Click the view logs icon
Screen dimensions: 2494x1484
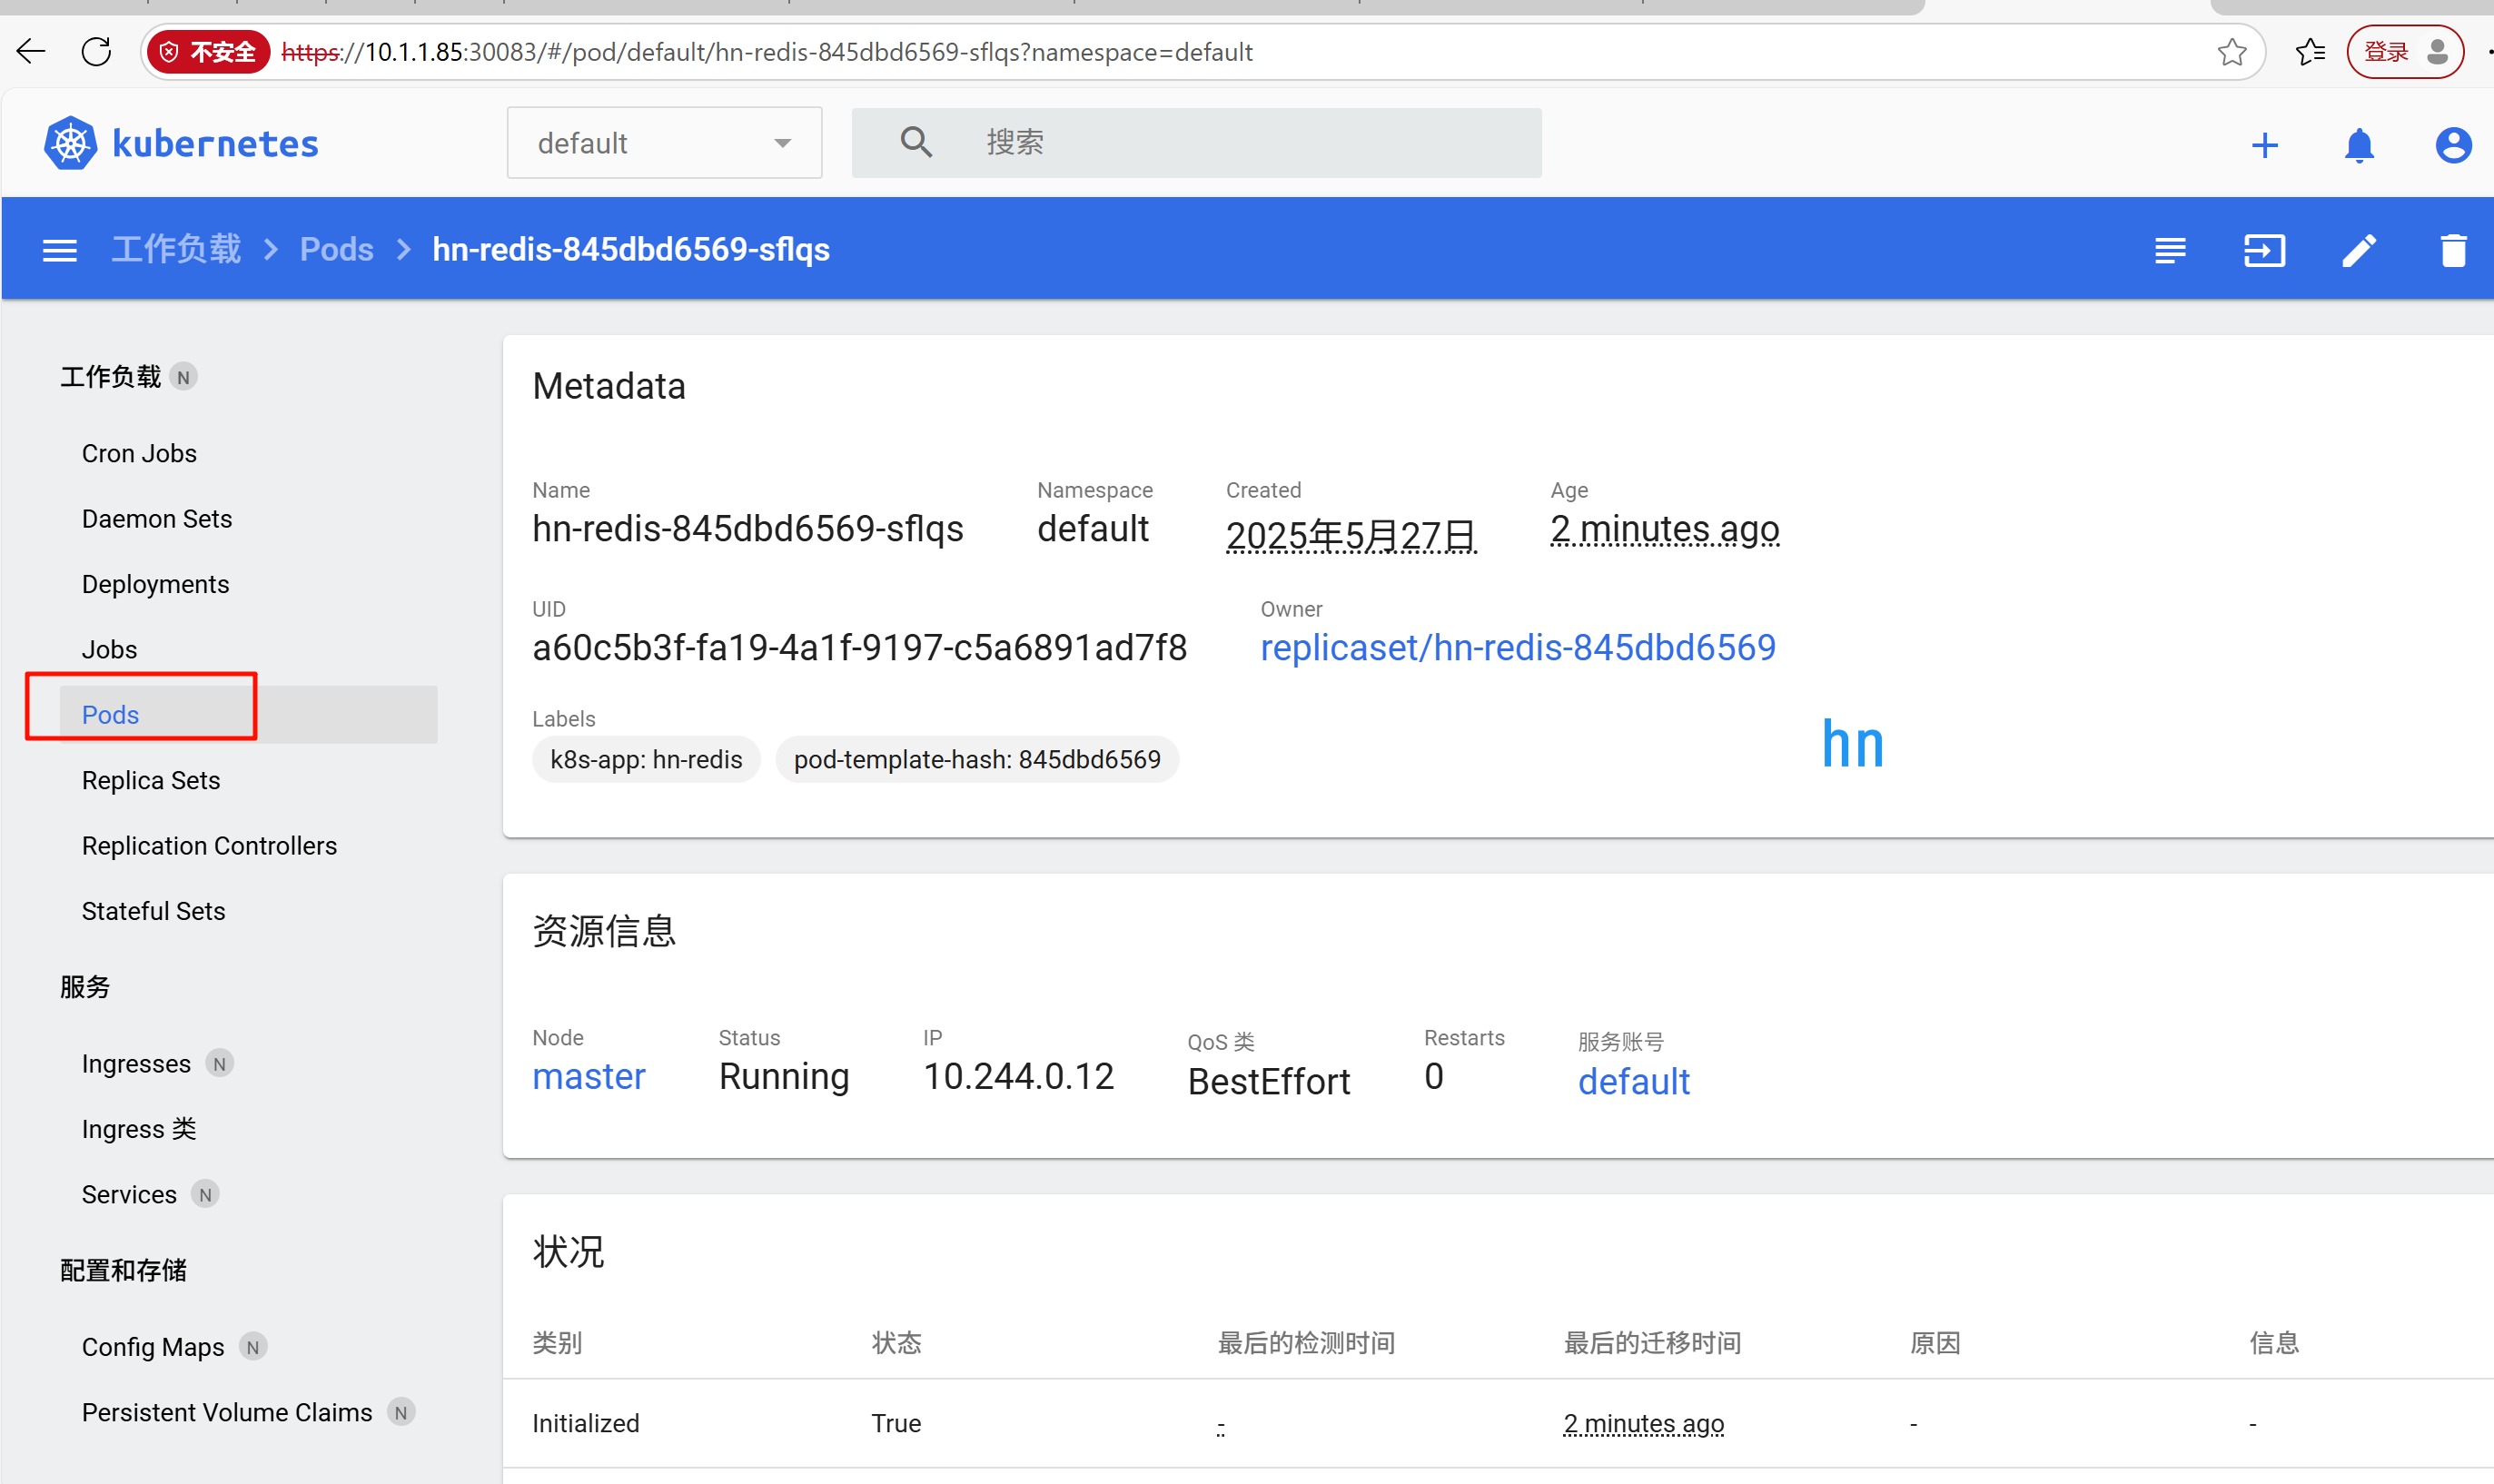point(2169,250)
